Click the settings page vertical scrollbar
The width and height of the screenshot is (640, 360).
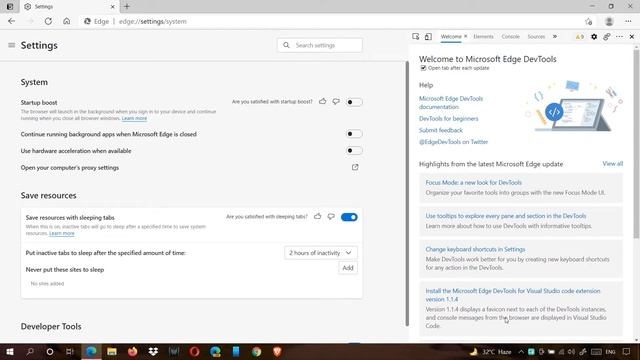[407, 193]
